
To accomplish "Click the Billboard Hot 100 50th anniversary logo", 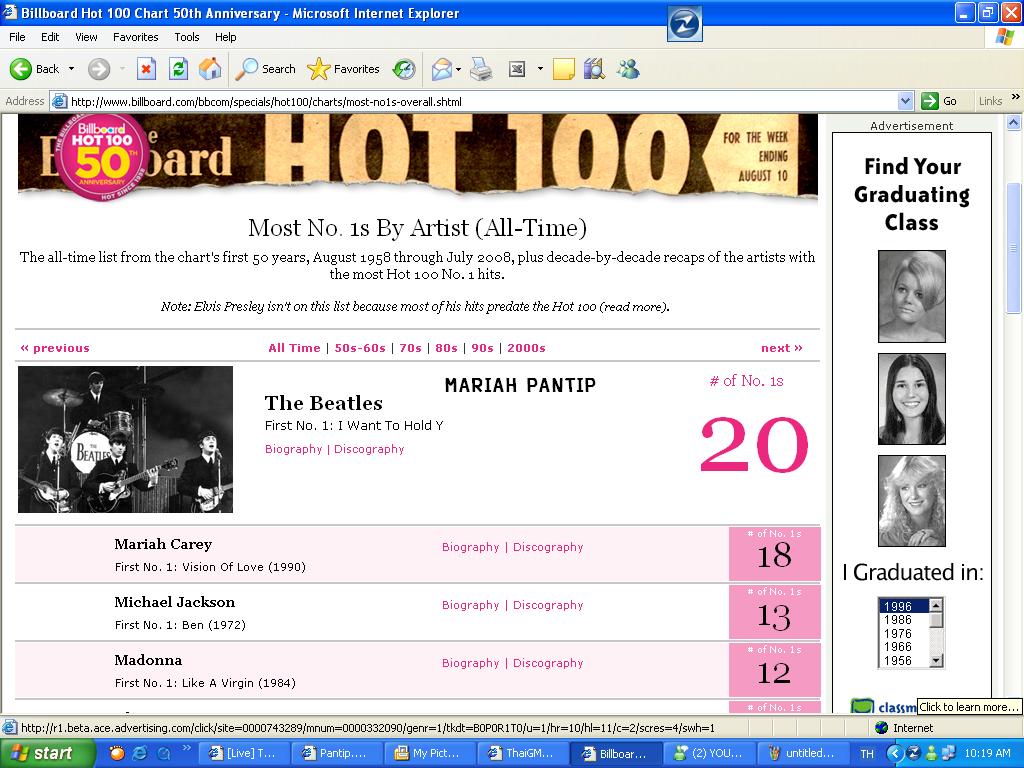I will pos(103,156).
